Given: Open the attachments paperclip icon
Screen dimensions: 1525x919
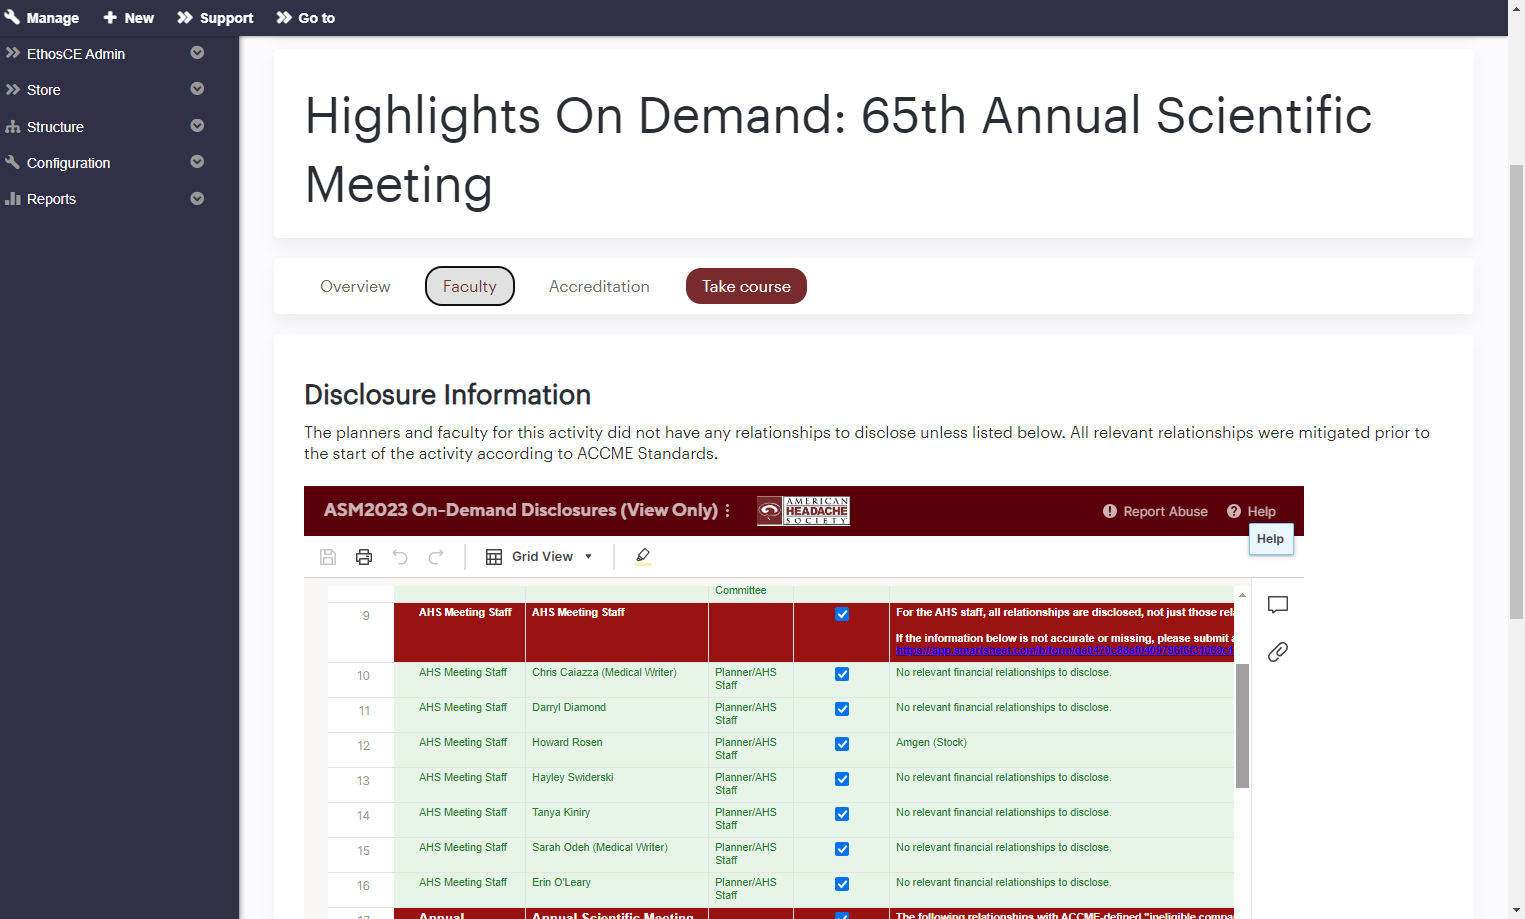Looking at the screenshot, I should [1278, 652].
